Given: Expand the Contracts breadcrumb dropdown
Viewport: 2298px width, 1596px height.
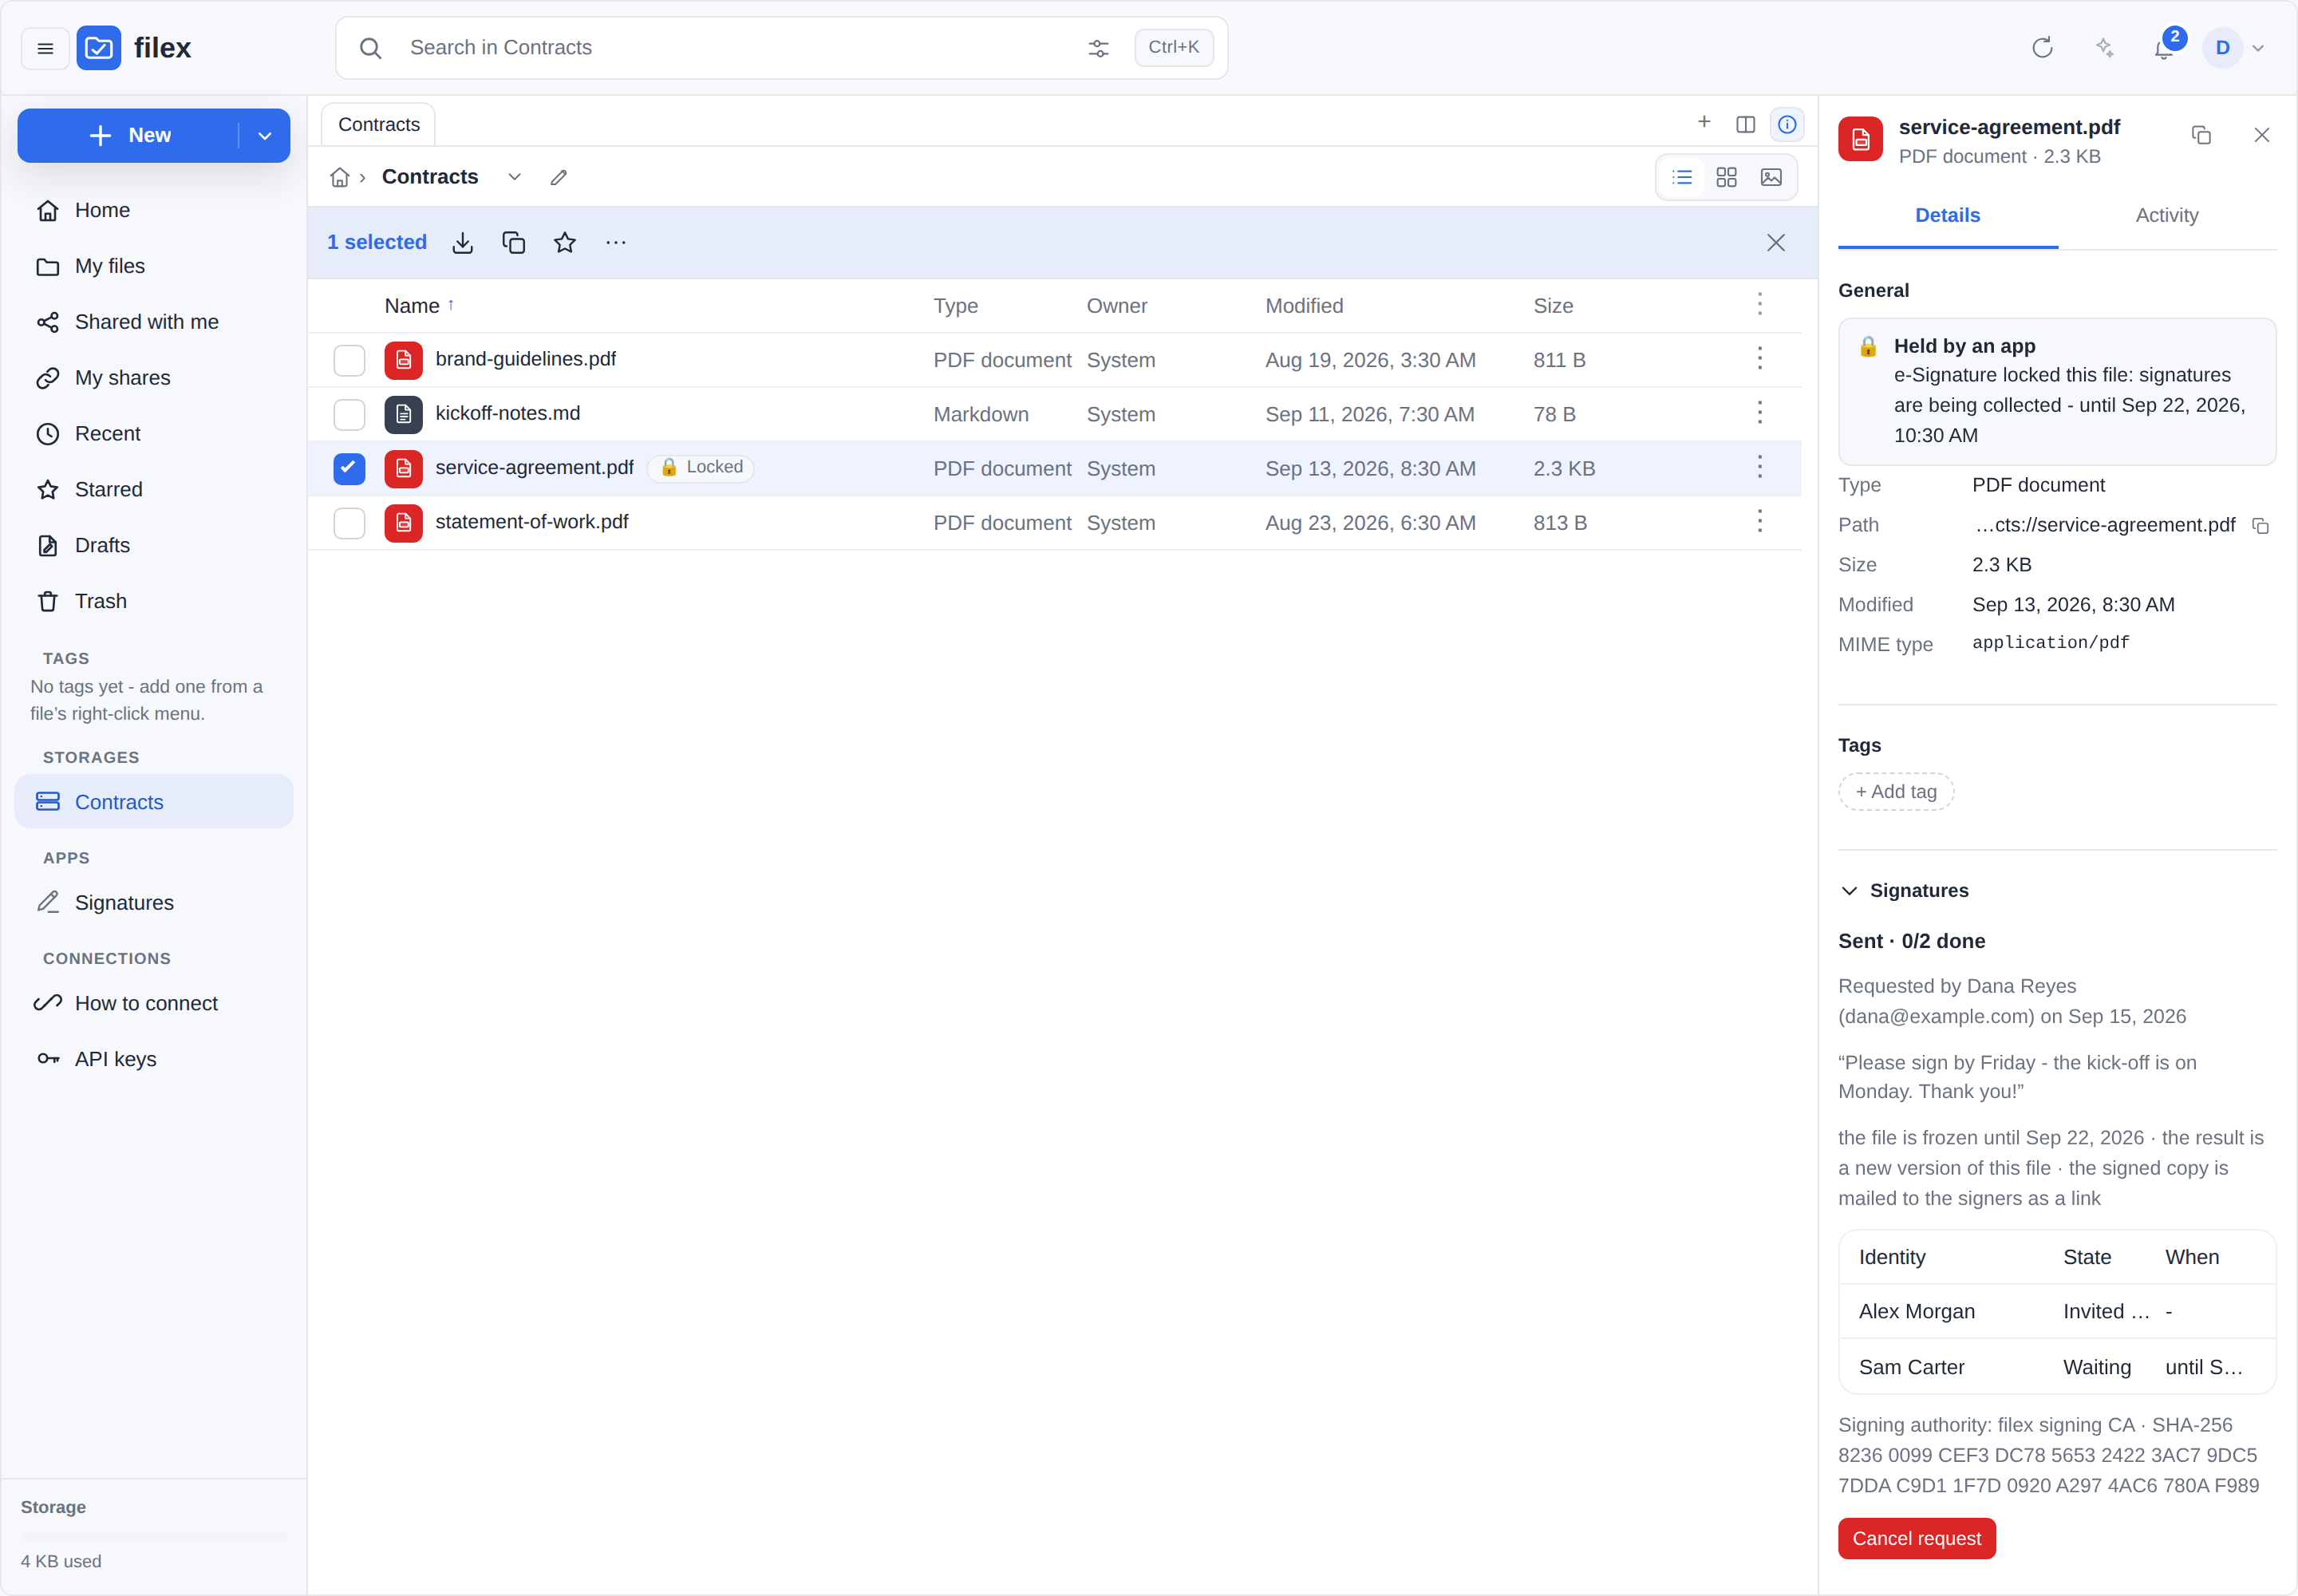Looking at the screenshot, I should click(514, 177).
